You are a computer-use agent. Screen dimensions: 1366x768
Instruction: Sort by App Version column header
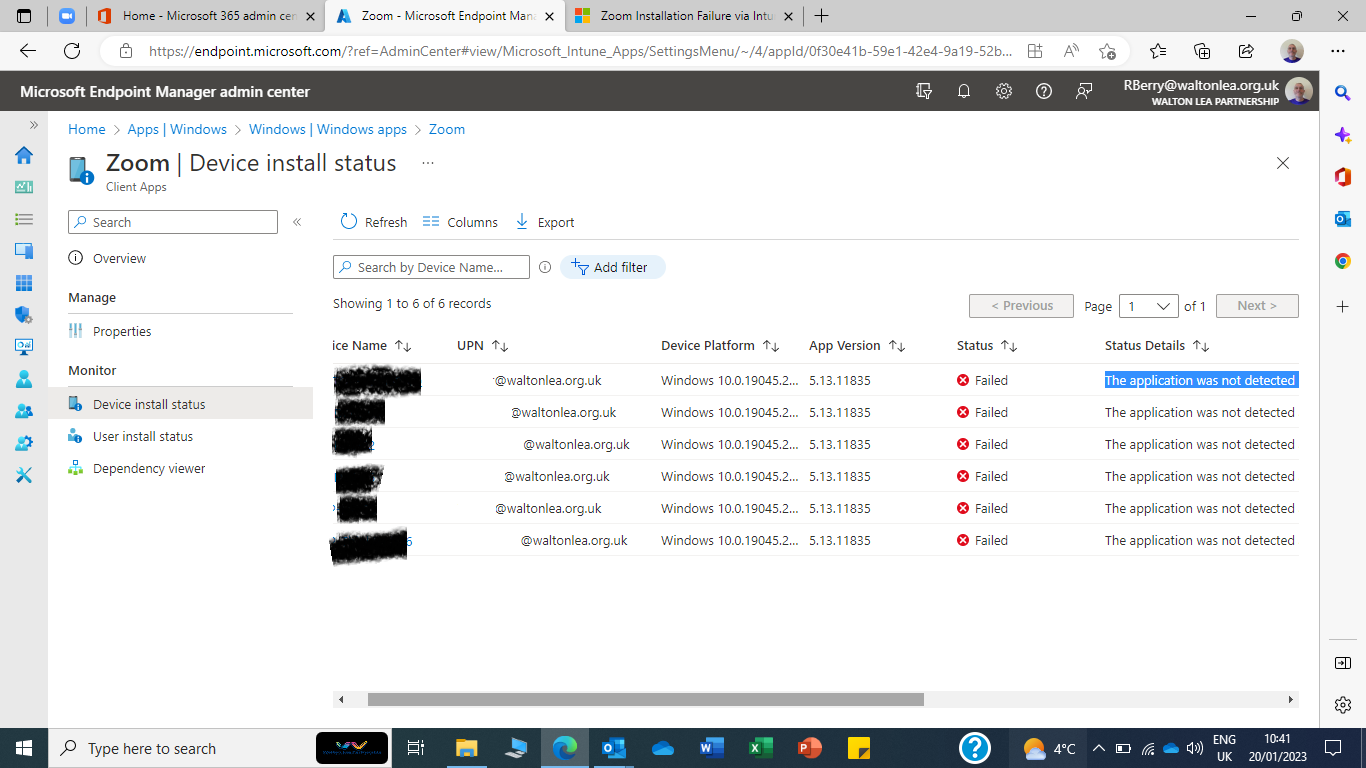(x=857, y=345)
